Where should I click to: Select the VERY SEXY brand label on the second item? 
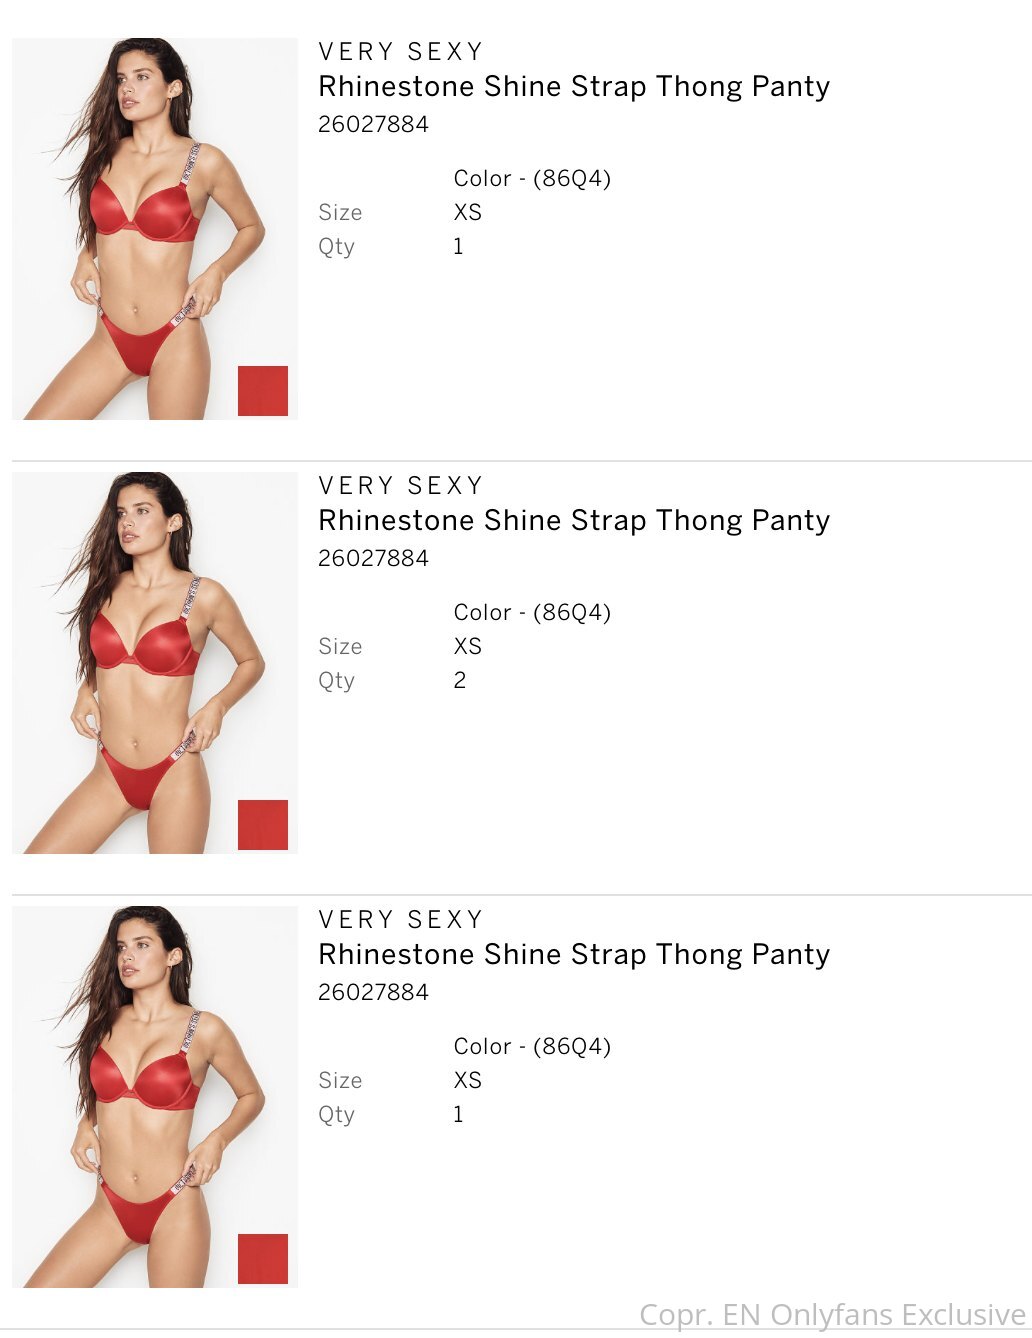click(x=401, y=486)
